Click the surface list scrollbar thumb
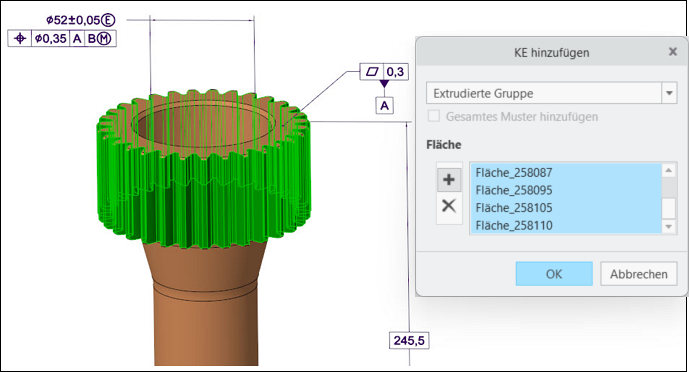Screen dimensions: 689x372 pos(668,208)
